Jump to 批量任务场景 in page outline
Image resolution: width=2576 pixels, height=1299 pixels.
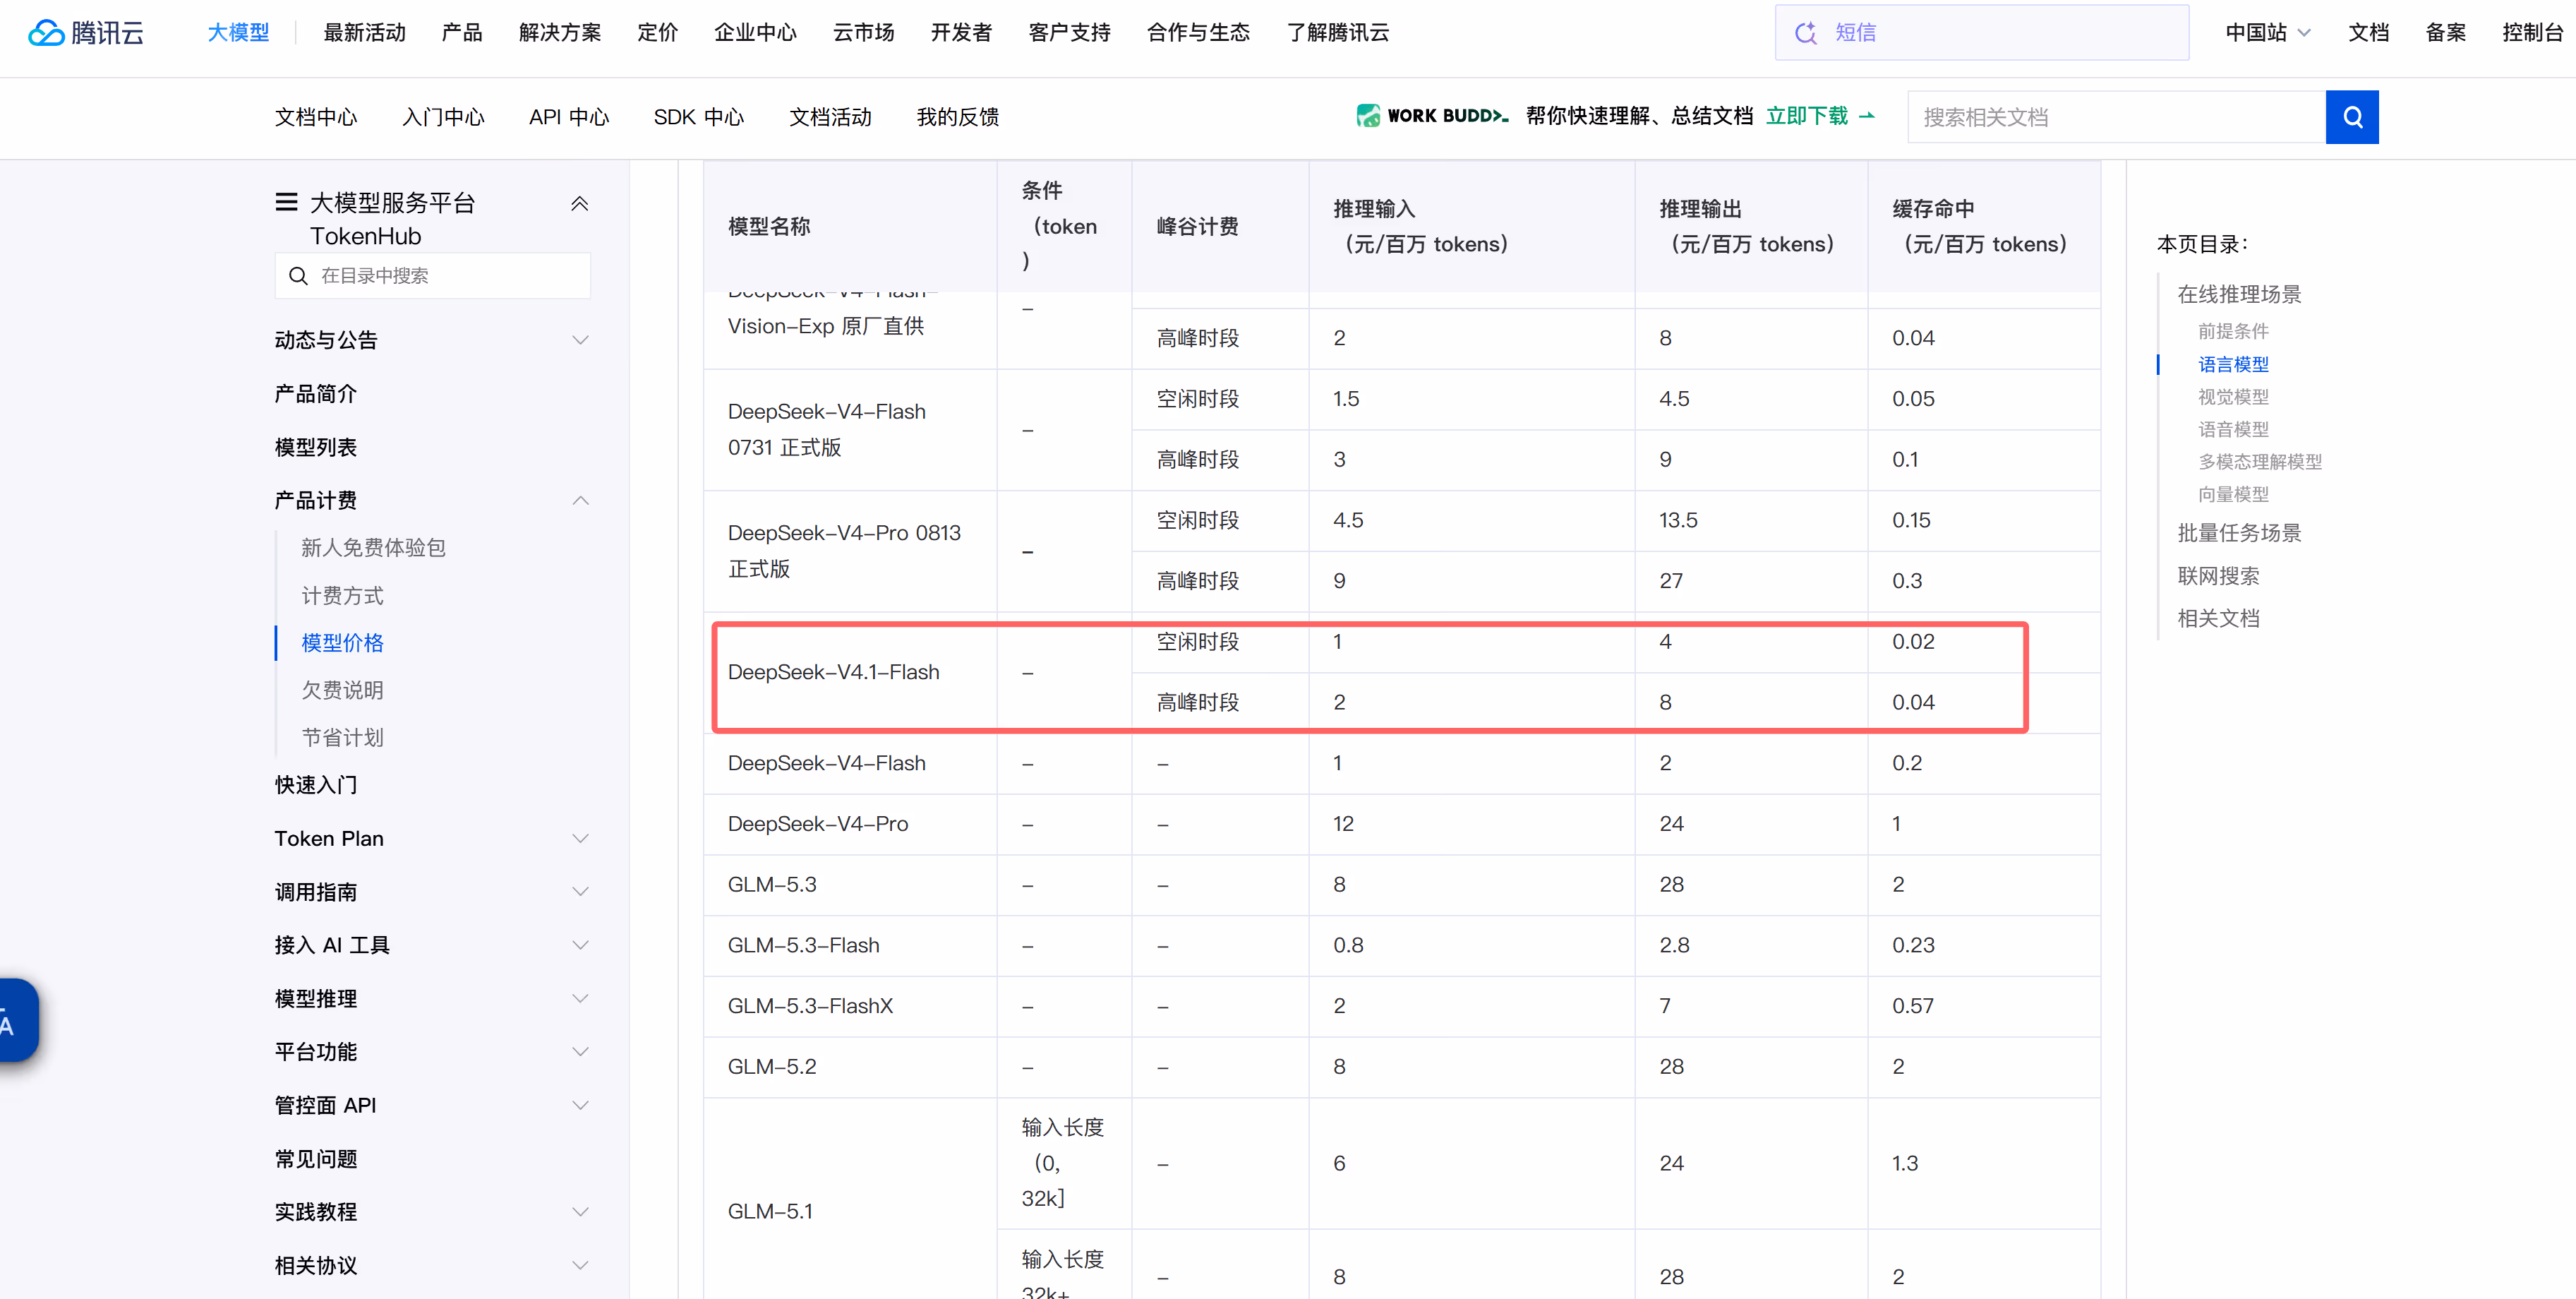coord(2239,533)
